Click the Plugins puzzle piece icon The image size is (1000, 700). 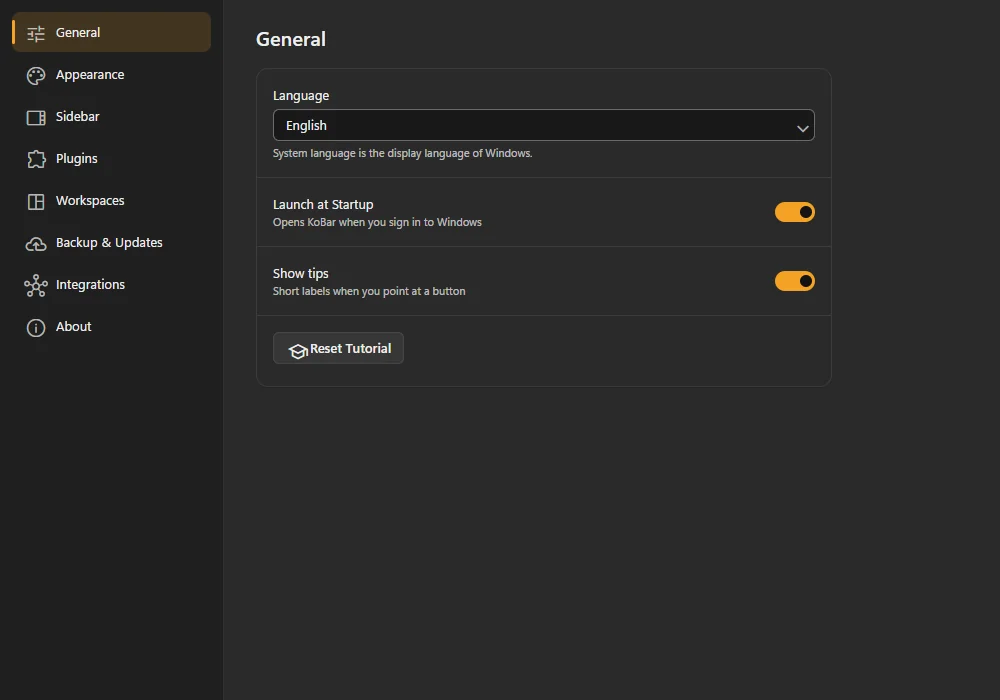[x=36, y=159]
